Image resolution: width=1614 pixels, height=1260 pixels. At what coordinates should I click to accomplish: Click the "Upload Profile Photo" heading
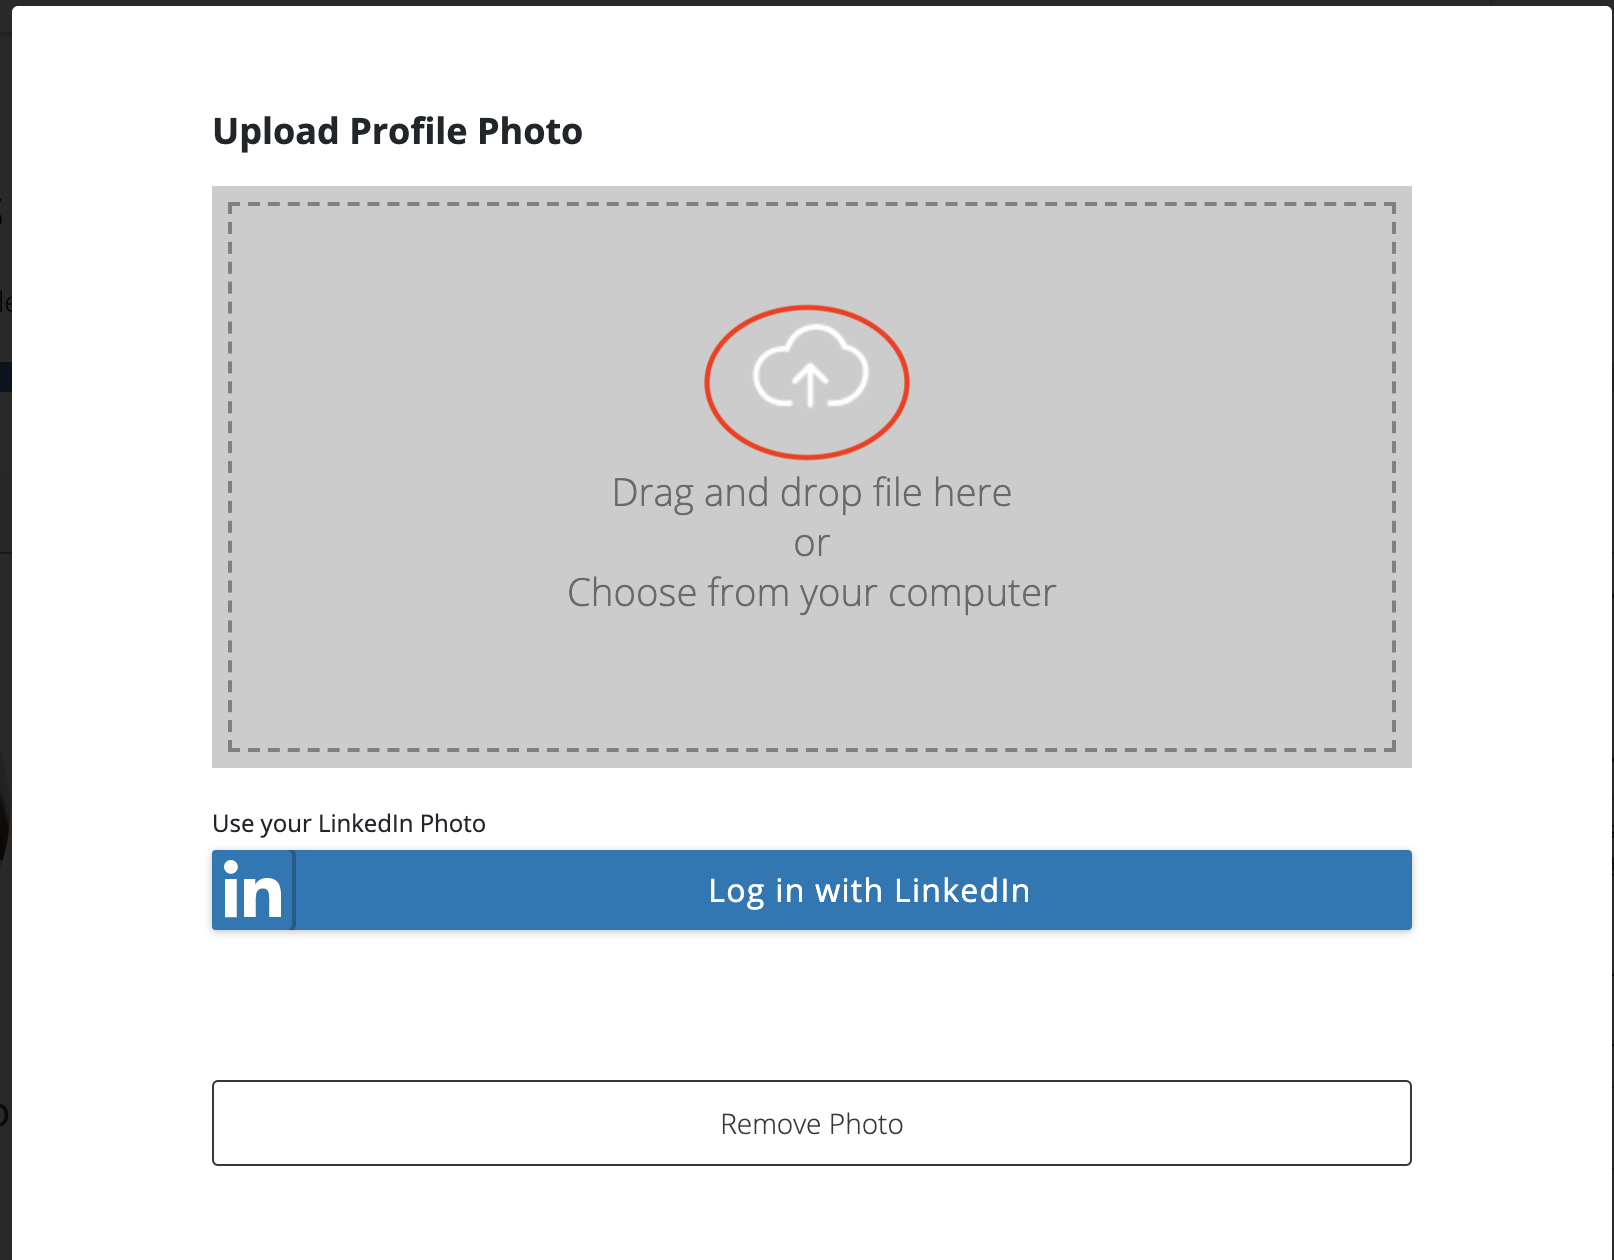pyautogui.click(x=397, y=131)
